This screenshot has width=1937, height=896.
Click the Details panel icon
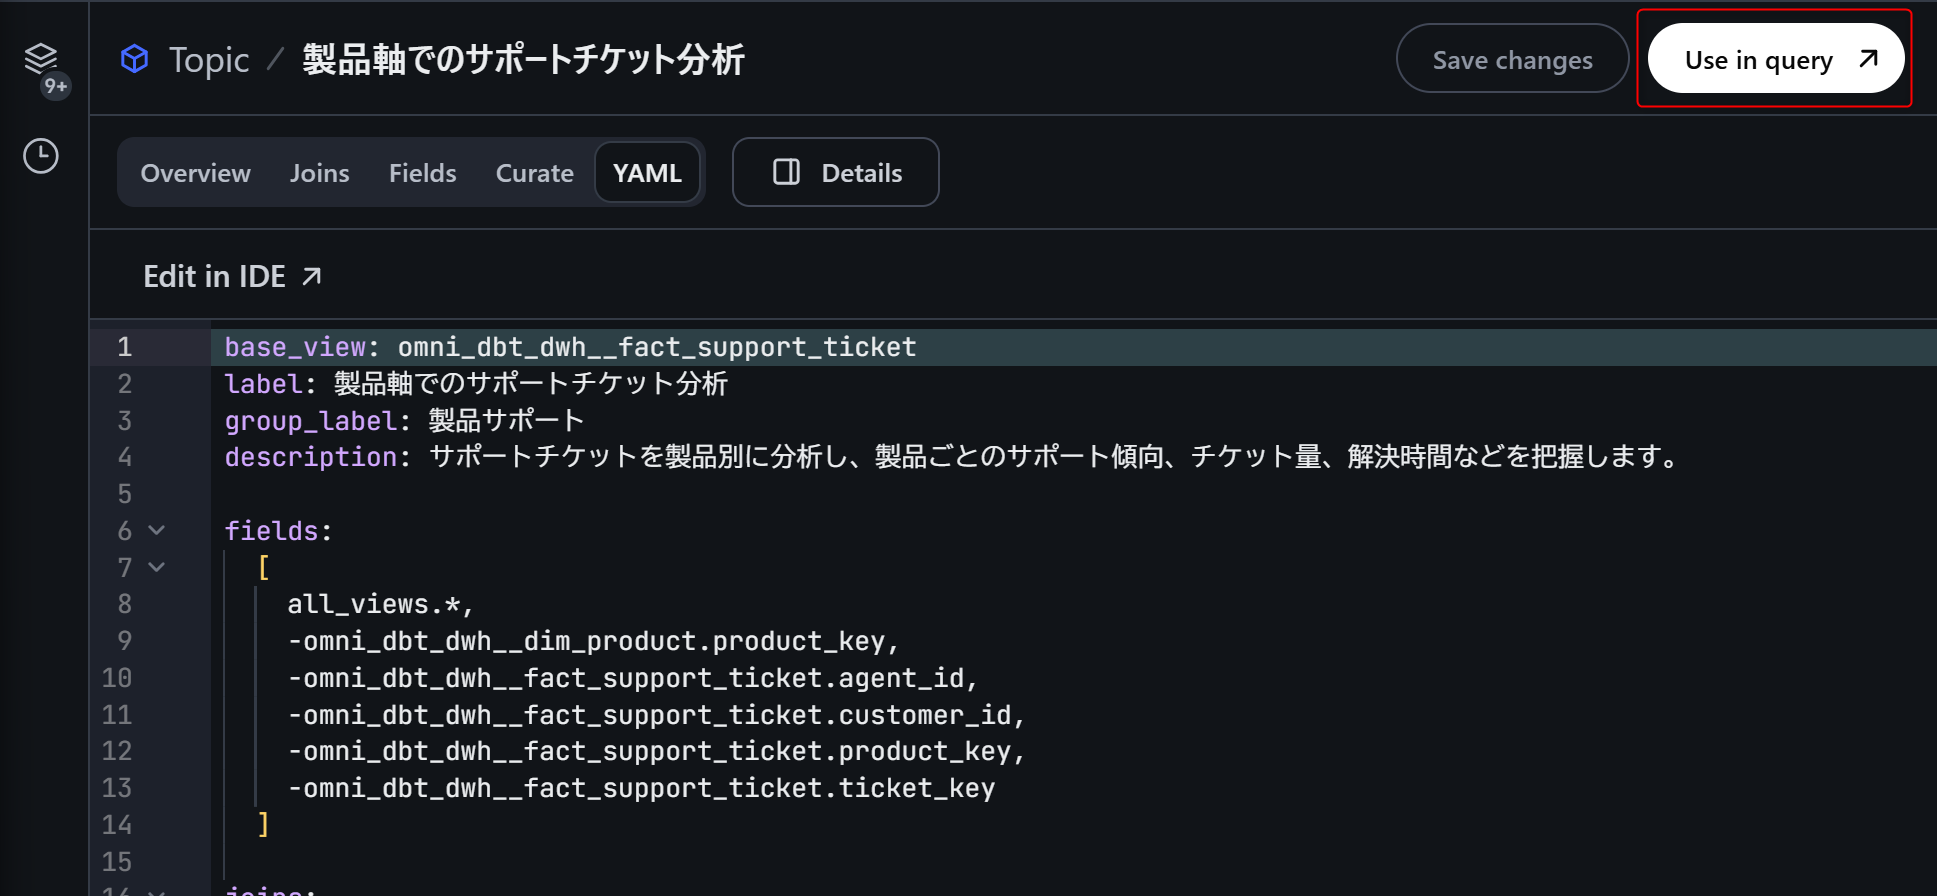point(787,172)
